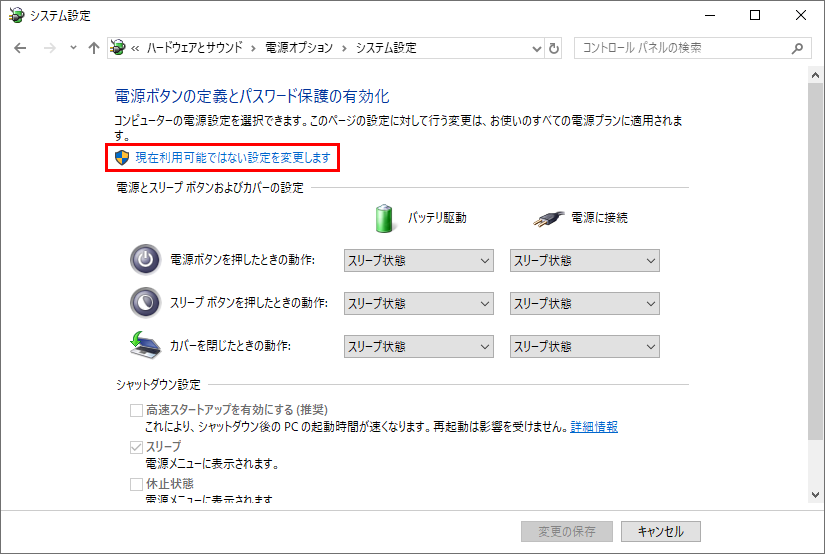The image size is (825, 554).
Task: Click the キャンセル button
Action: coord(661,531)
